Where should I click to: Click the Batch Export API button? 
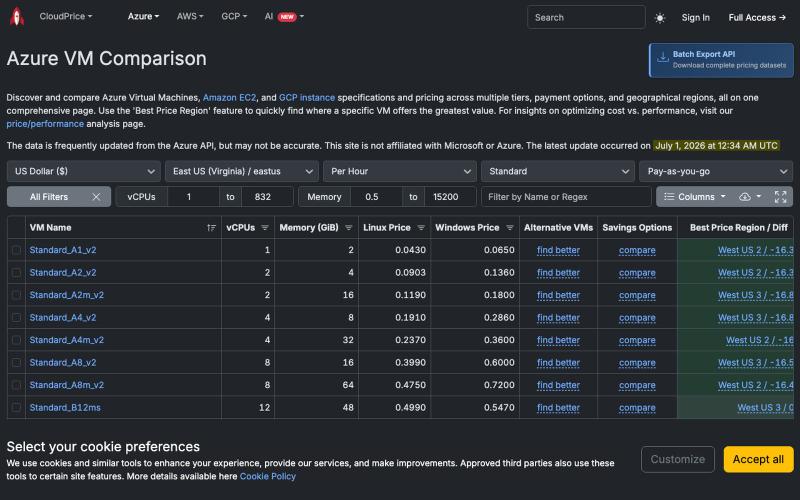click(721, 60)
